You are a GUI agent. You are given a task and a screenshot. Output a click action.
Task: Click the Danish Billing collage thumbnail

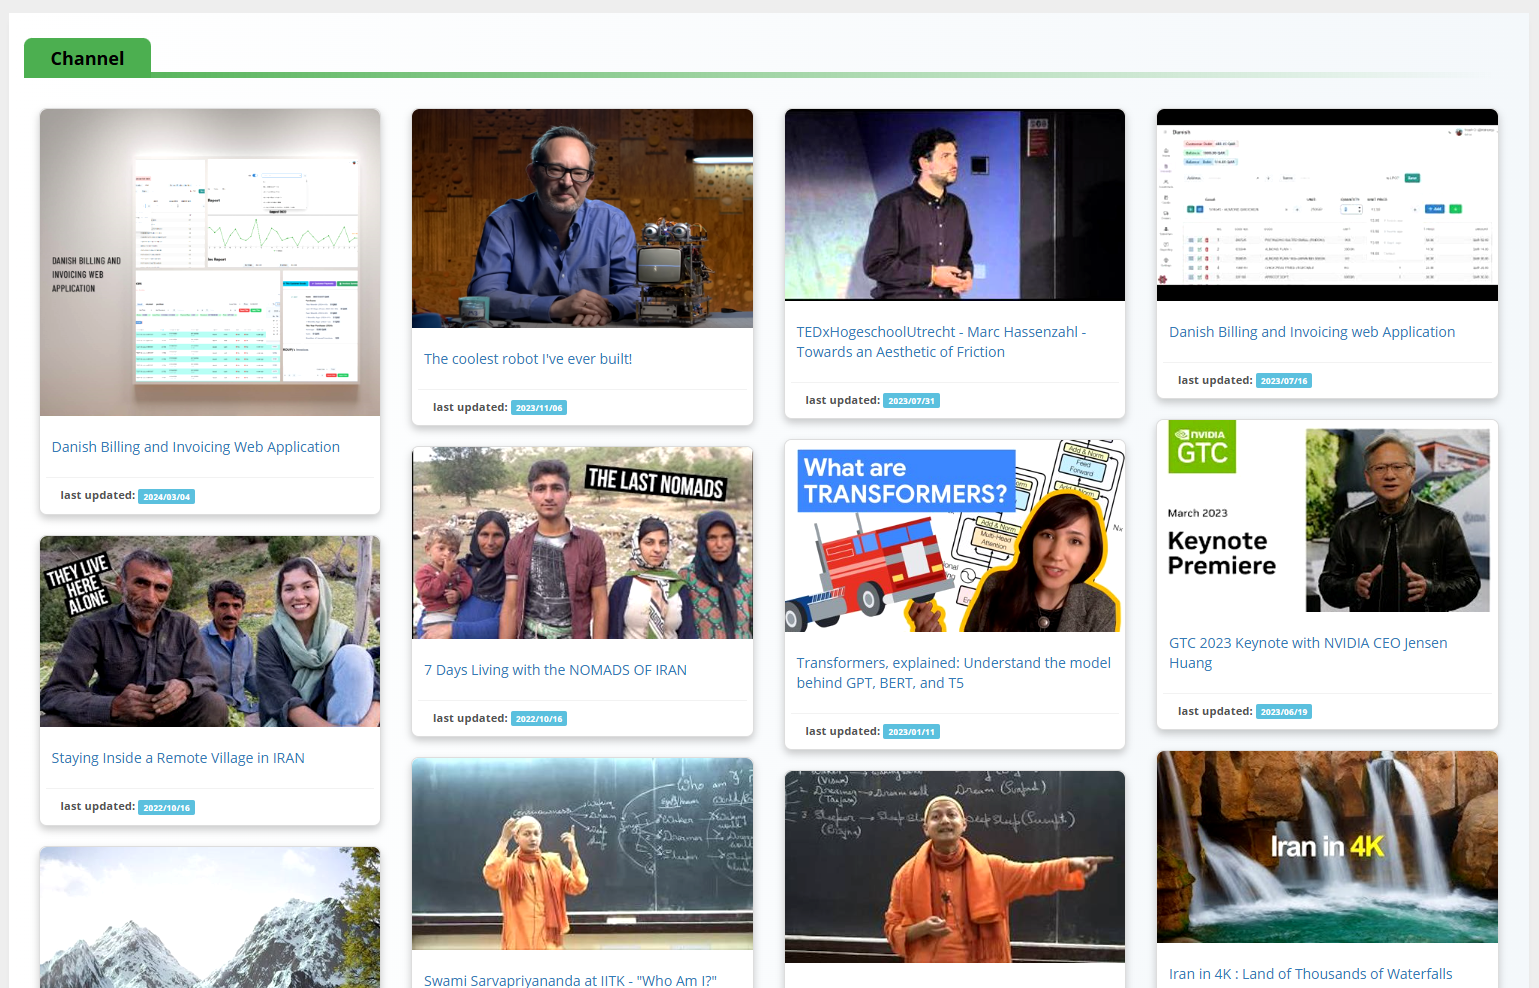pos(210,262)
